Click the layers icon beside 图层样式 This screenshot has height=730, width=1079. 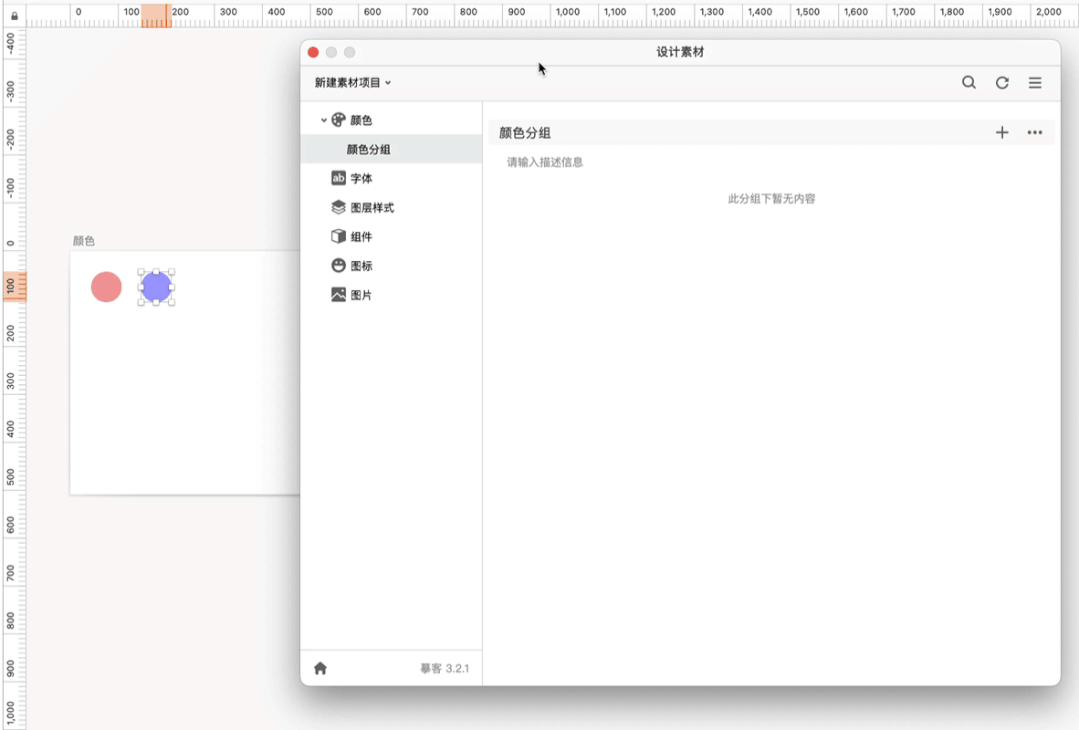click(338, 207)
